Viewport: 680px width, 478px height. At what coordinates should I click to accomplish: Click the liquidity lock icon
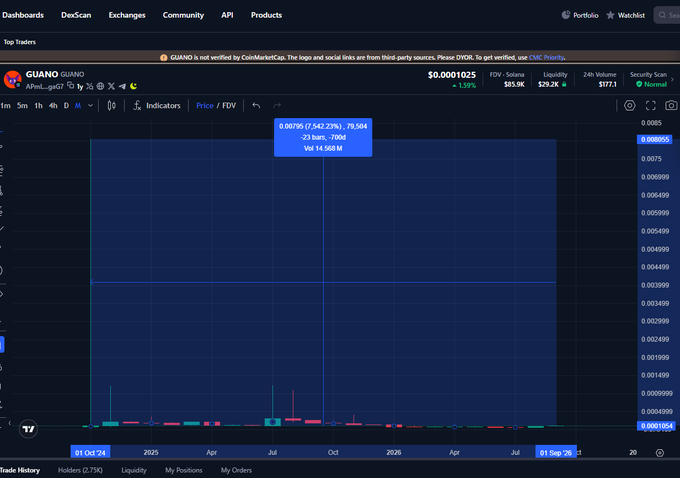(564, 84)
